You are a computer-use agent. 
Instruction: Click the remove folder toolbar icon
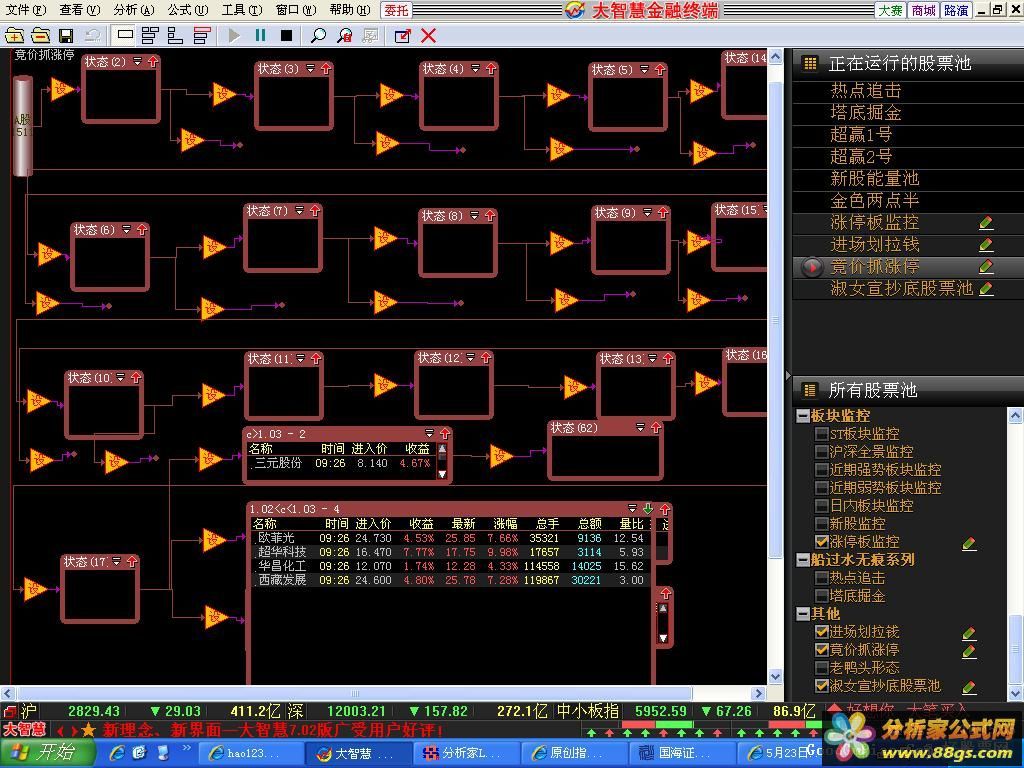tap(40, 36)
